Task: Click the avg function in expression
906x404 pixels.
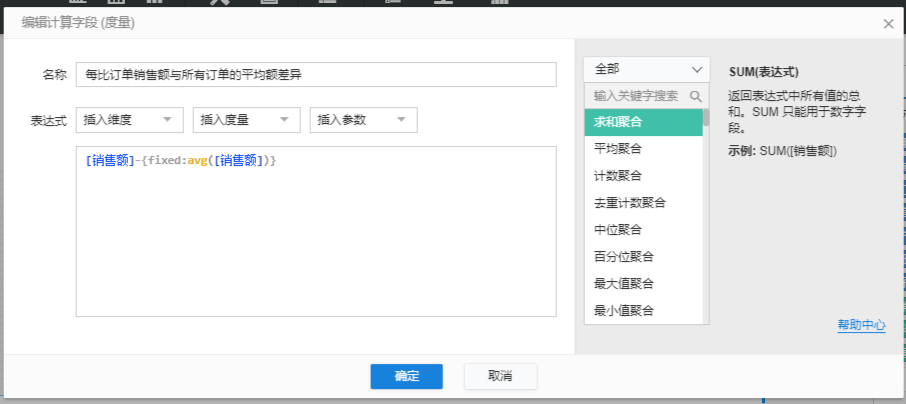Action: tap(197, 161)
